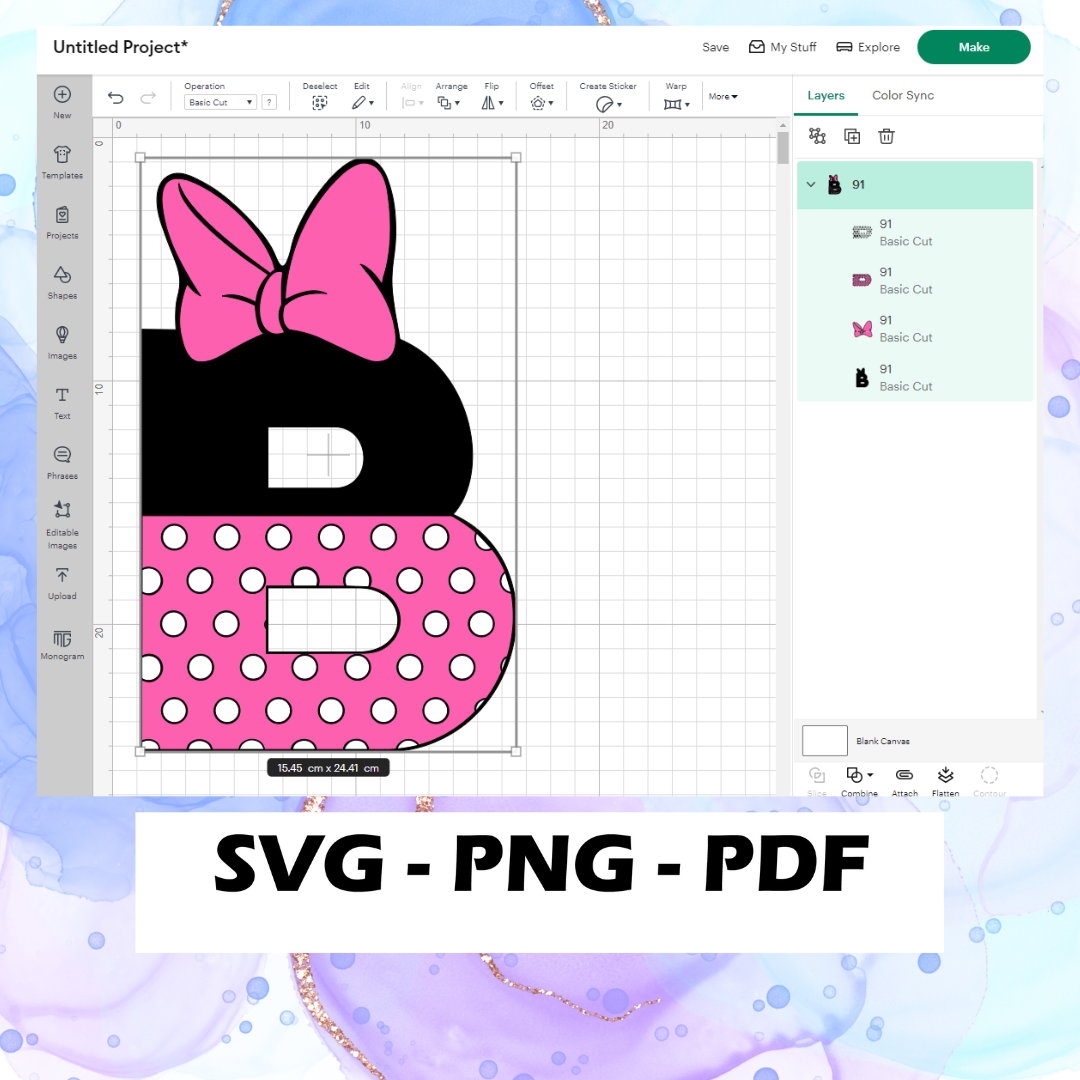Open Projects in the left sidebar

click(x=62, y=222)
